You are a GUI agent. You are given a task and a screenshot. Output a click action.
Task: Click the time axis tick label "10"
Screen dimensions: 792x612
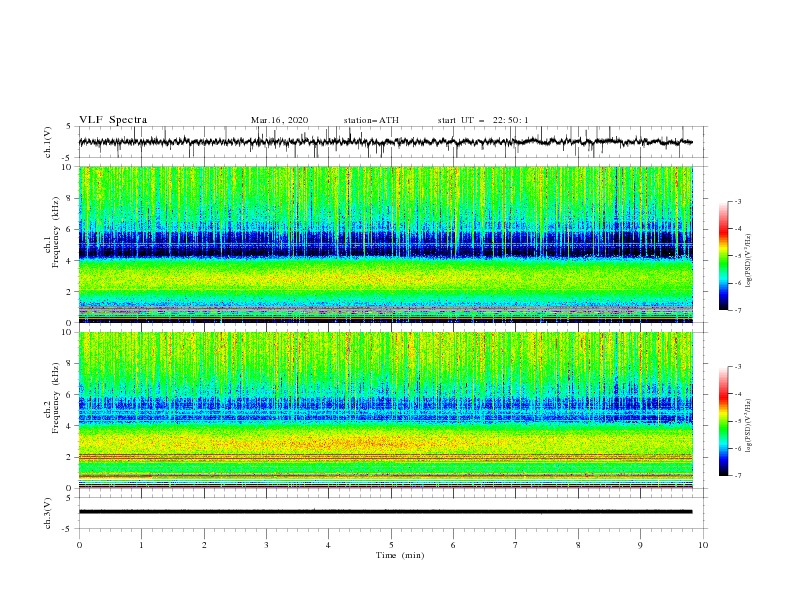point(703,545)
